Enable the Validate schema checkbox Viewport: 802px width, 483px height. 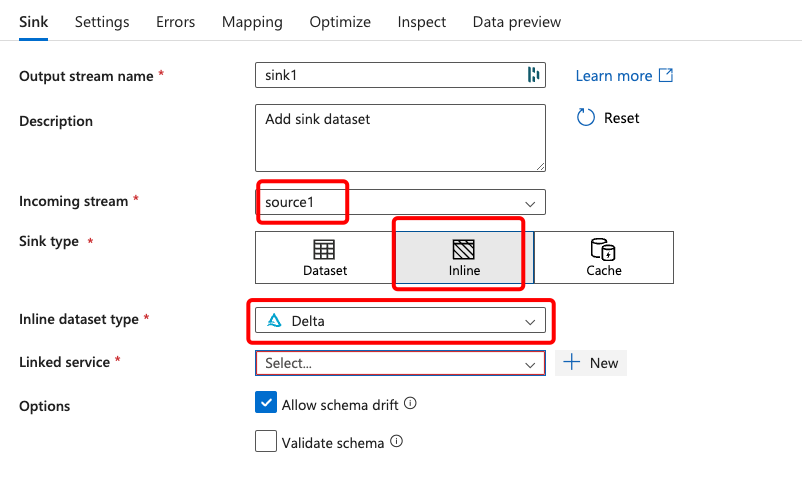pos(266,441)
